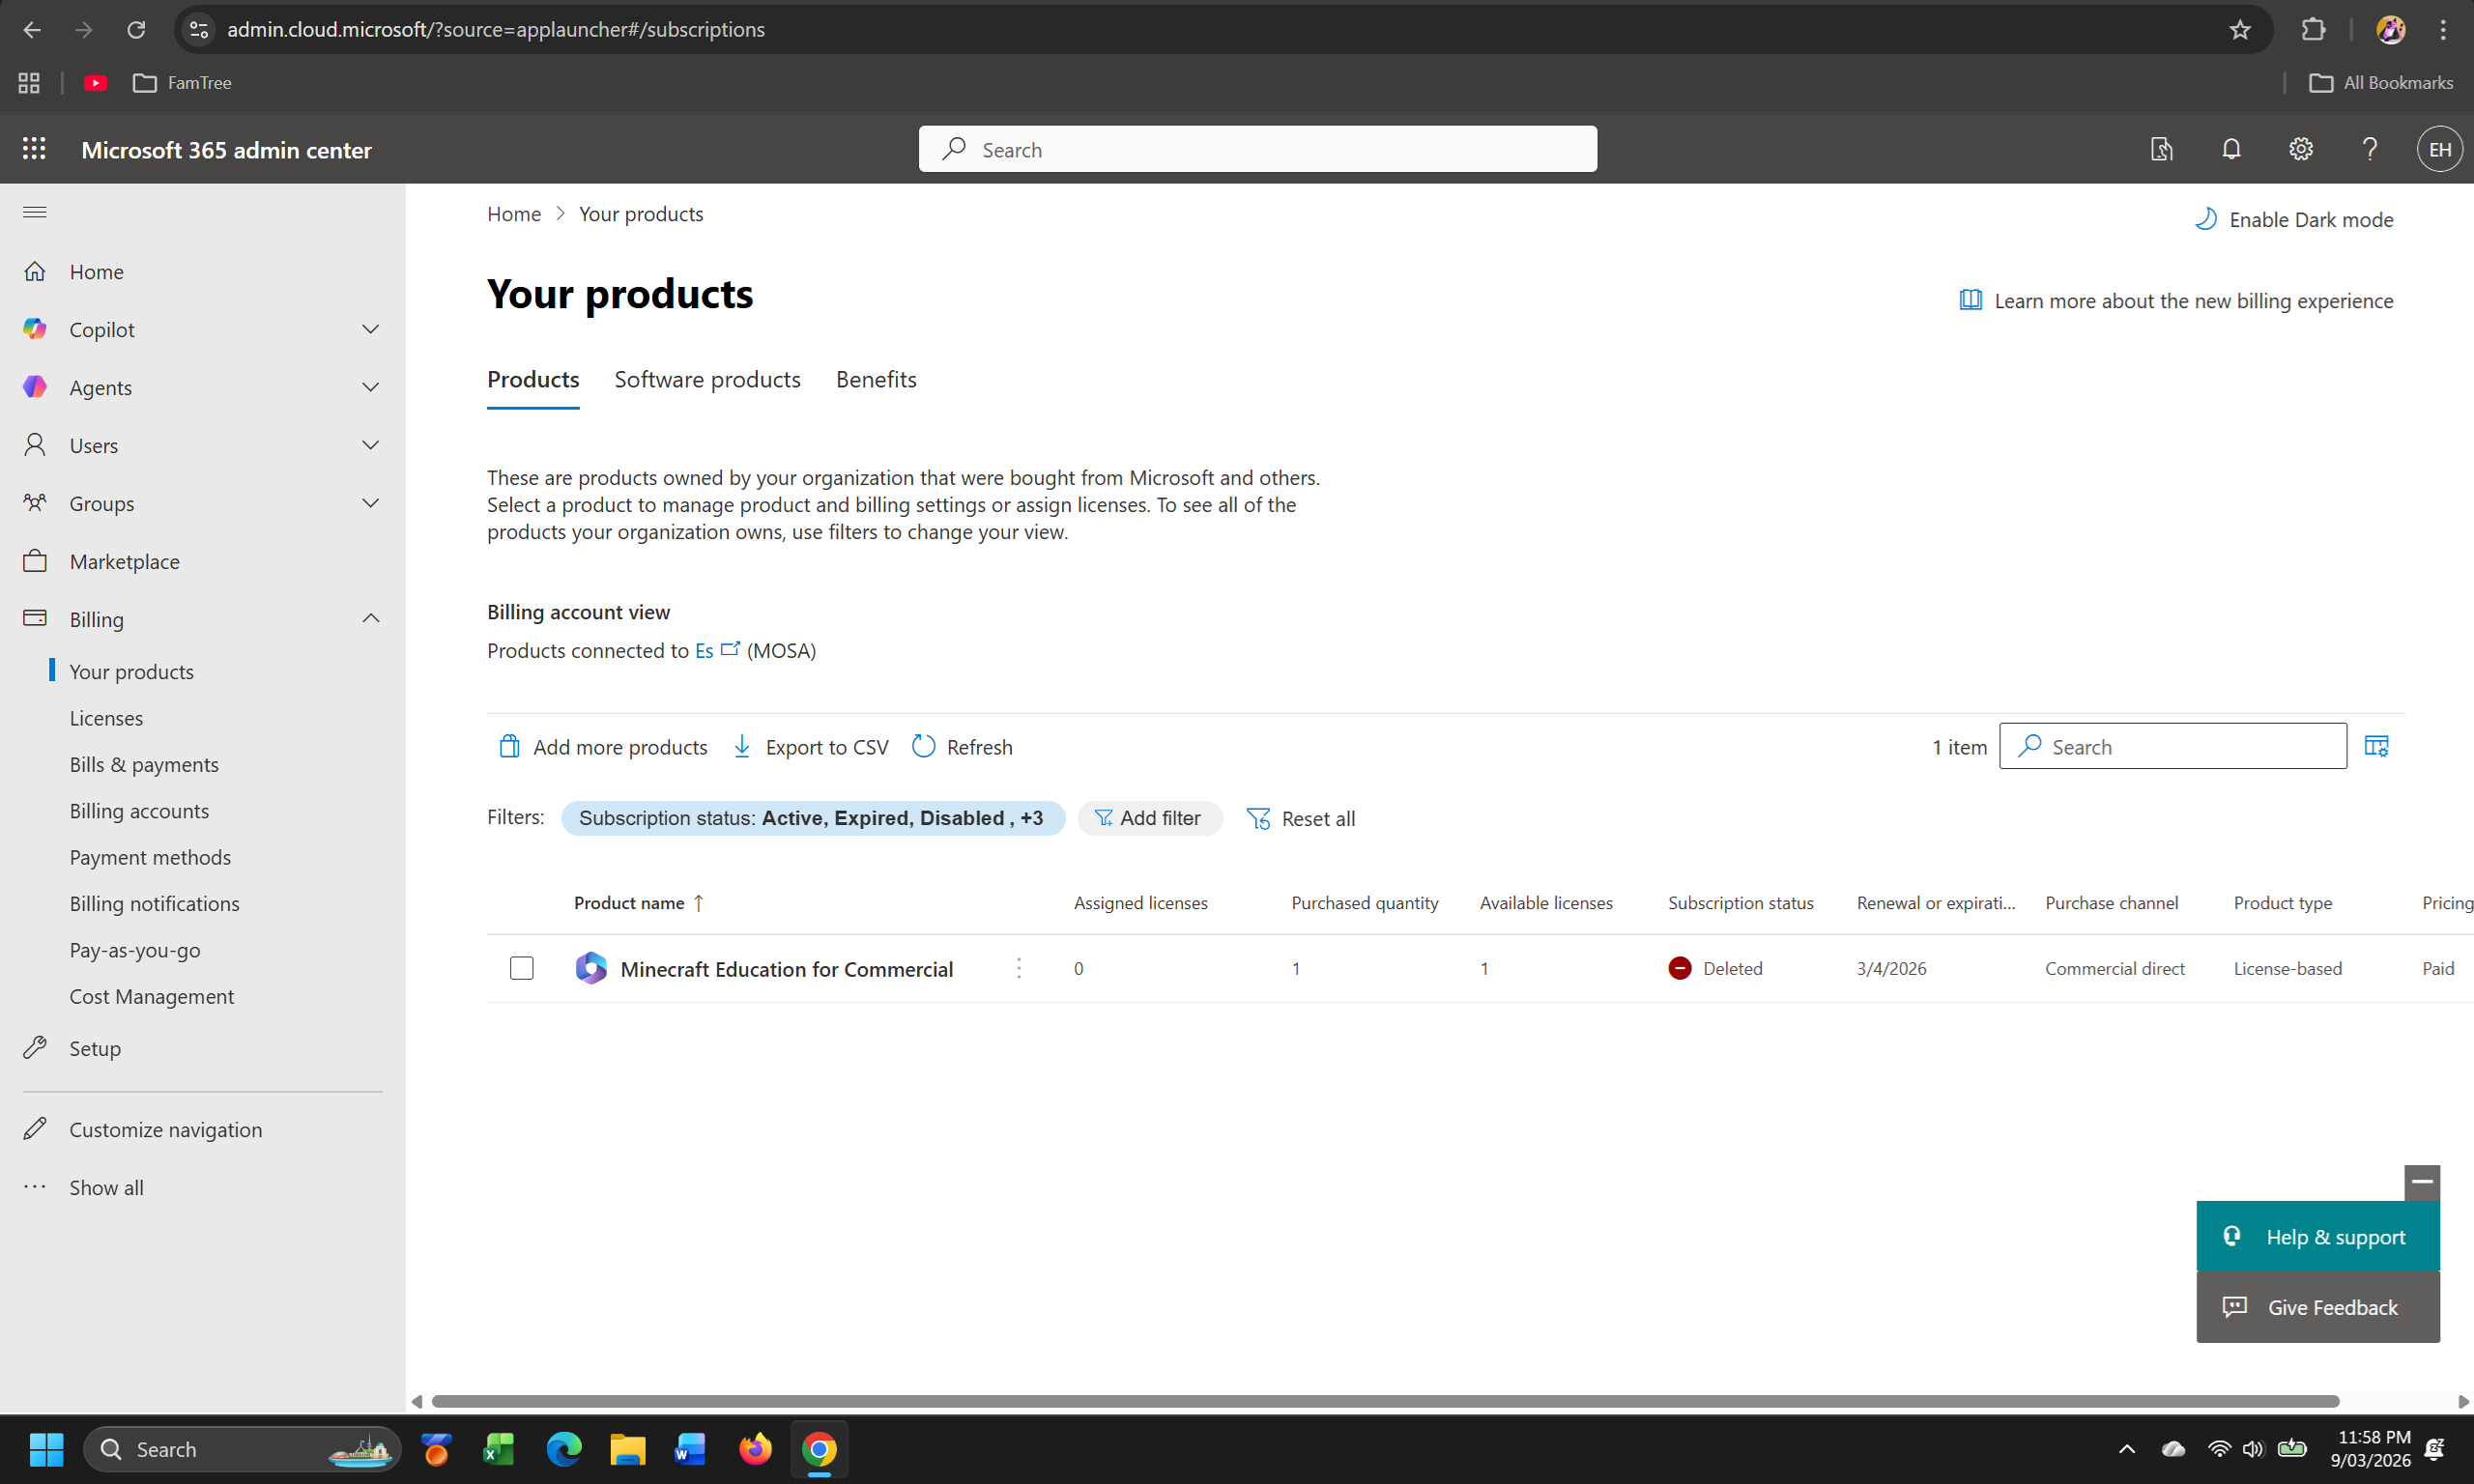Expand the Users navigation section
2474x1484 pixels.
370,445
